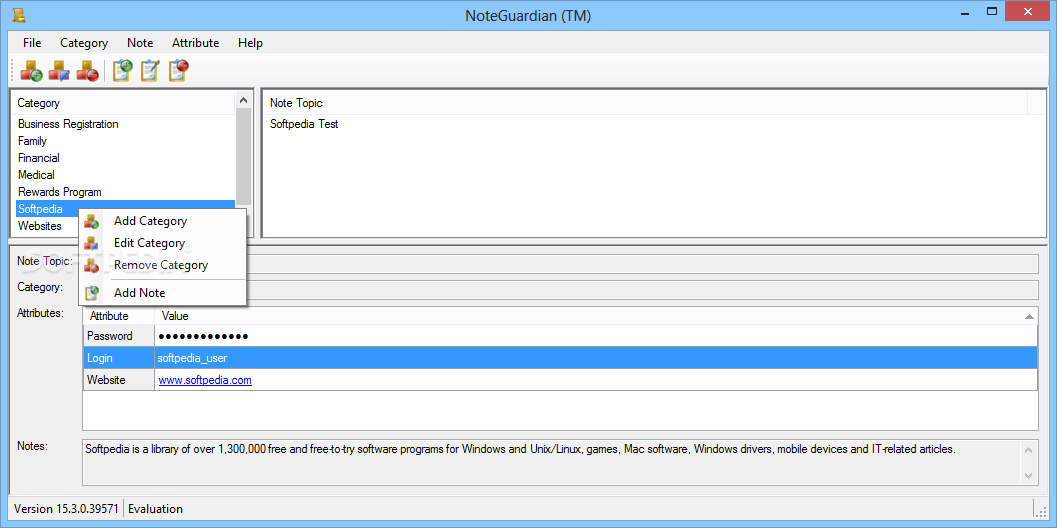Click the Password attribute row label
Screen dimensions: 1057x528
(119, 336)
